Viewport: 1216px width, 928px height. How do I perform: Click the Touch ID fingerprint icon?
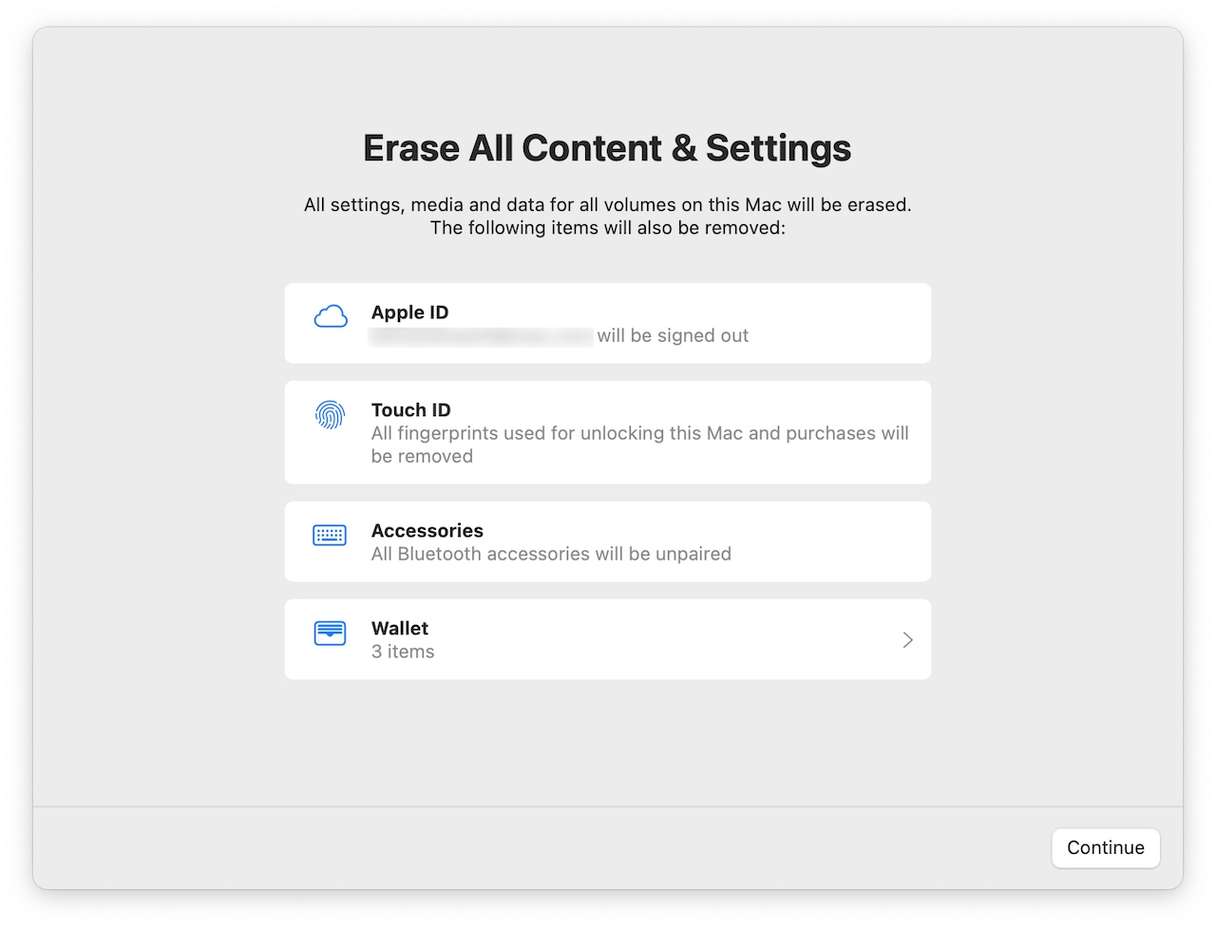click(330, 415)
